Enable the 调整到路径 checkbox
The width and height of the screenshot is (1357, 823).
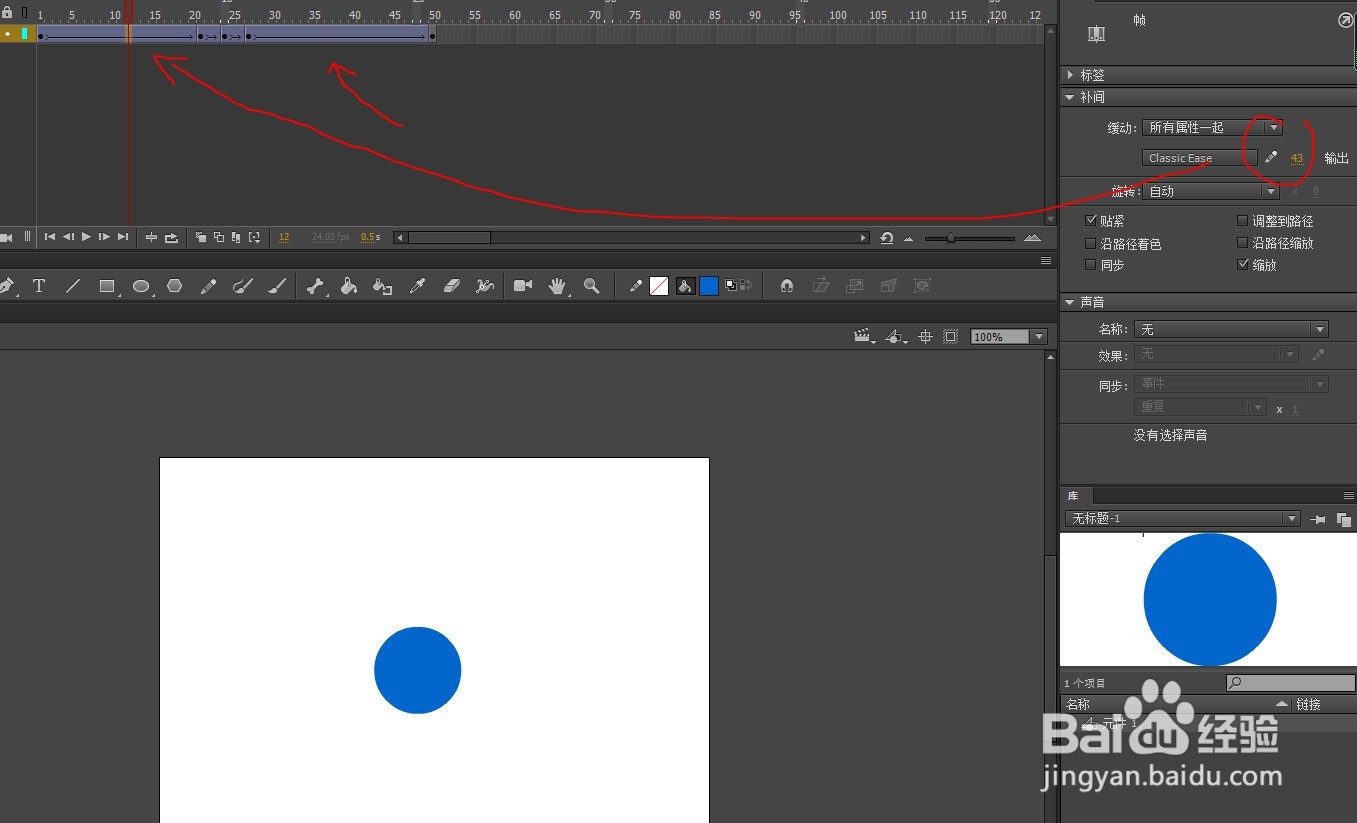[x=1243, y=220]
